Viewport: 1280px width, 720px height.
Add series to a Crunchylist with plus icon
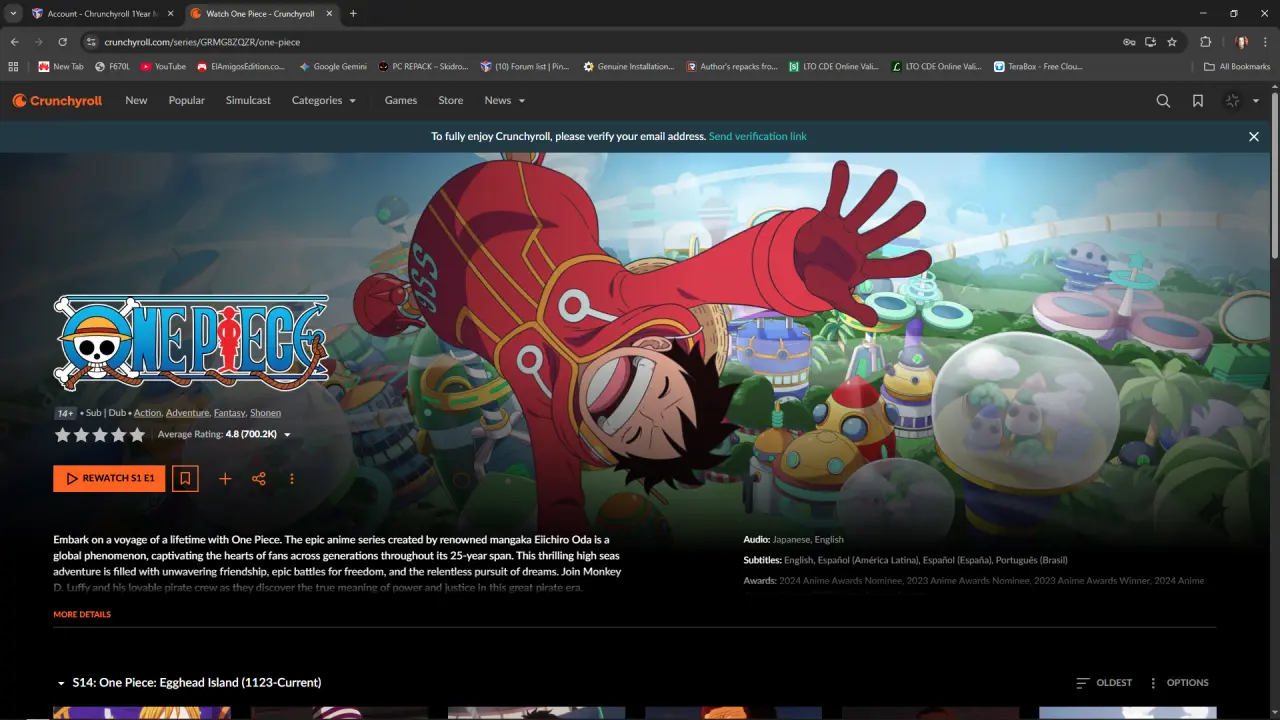click(225, 479)
